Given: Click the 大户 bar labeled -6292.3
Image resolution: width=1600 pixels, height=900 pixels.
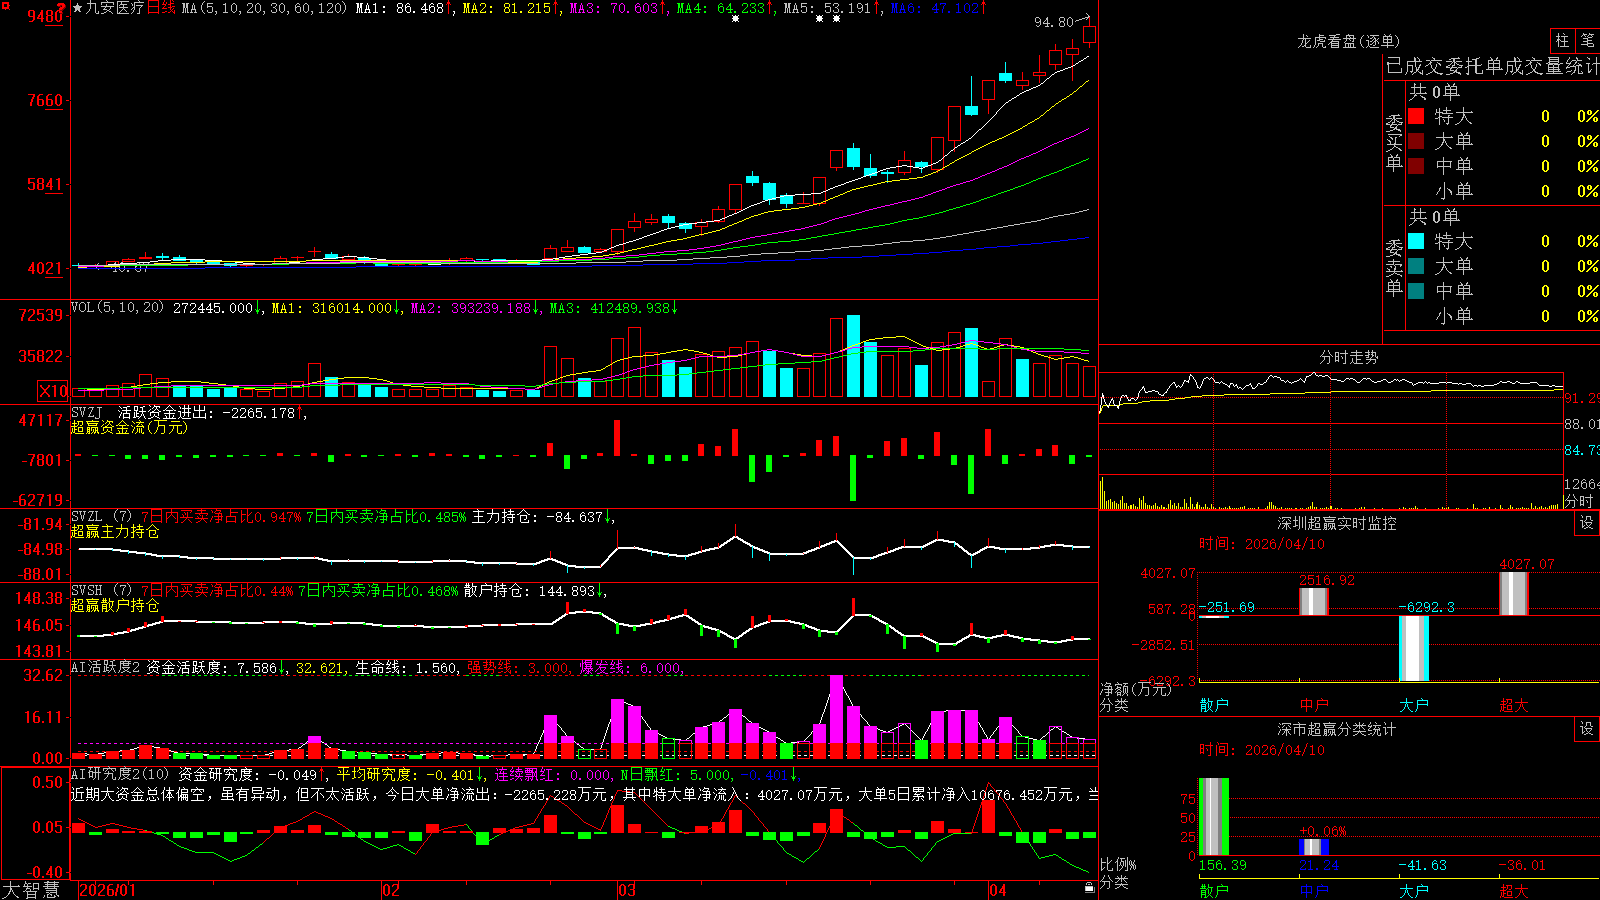Looking at the screenshot, I should click(x=1414, y=648).
